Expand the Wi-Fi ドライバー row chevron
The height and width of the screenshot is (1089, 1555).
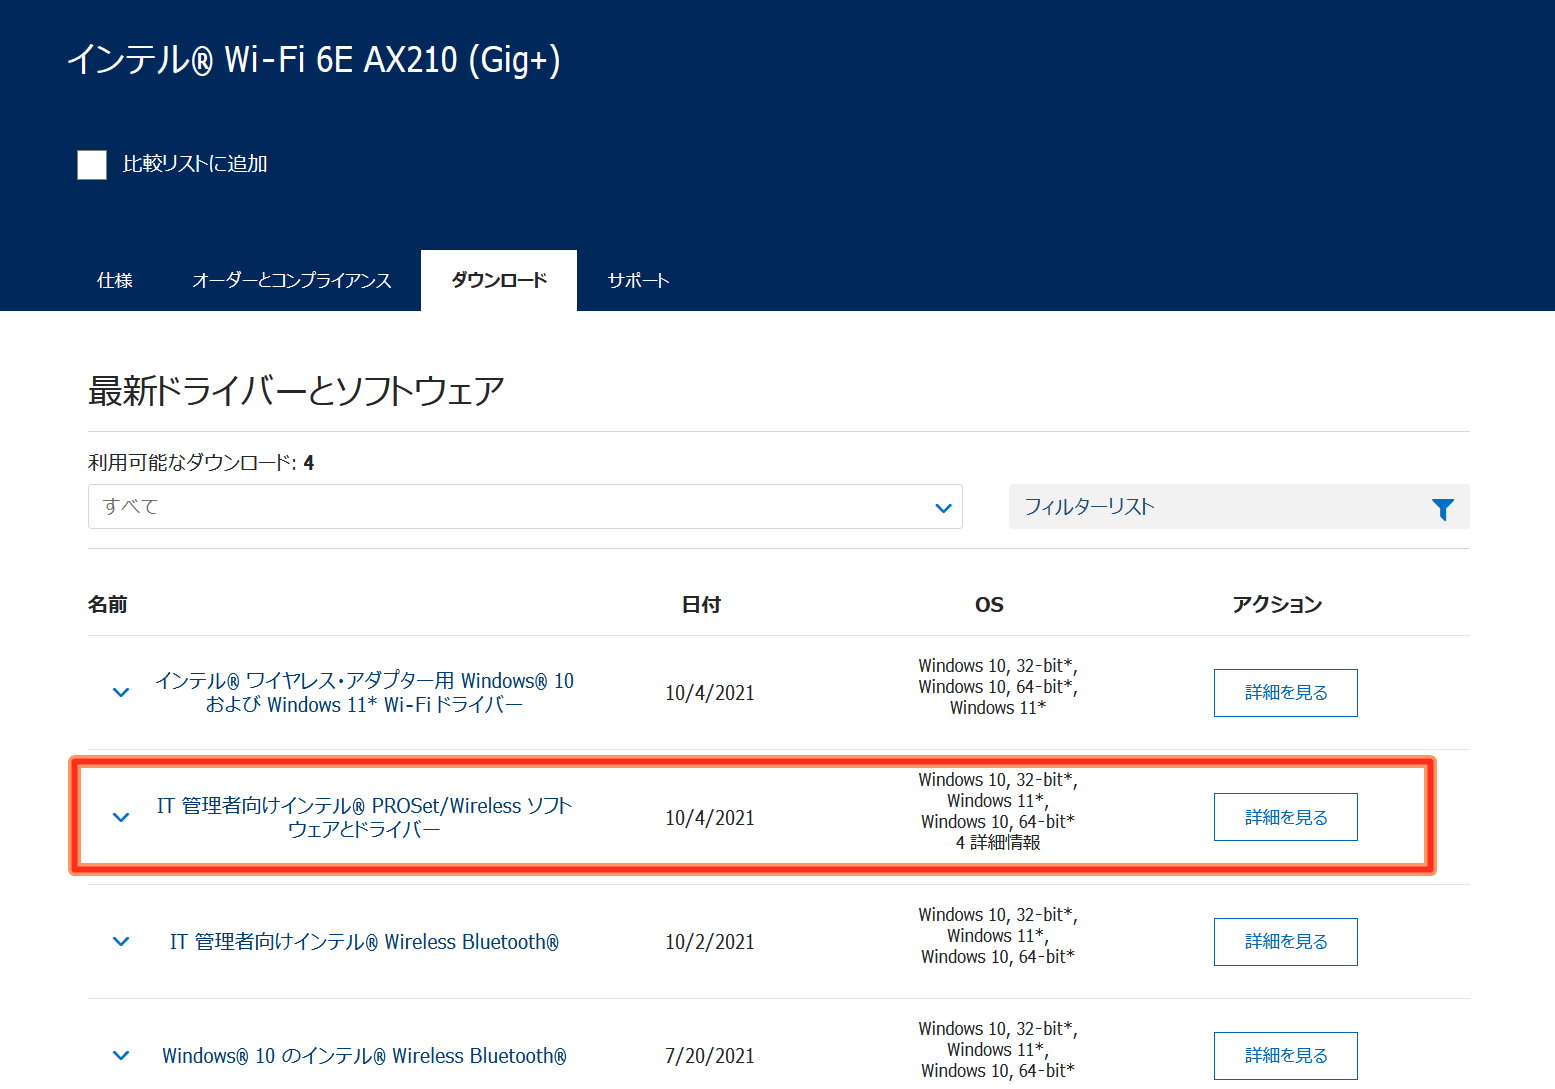121,693
